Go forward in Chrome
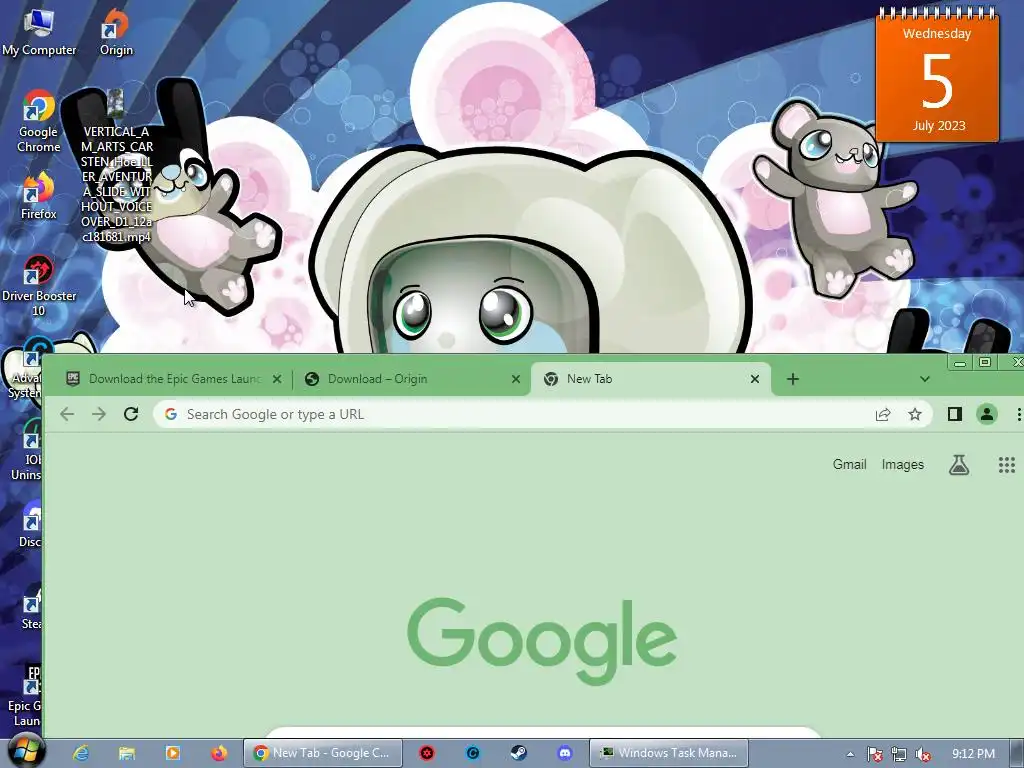 point(99,414)
